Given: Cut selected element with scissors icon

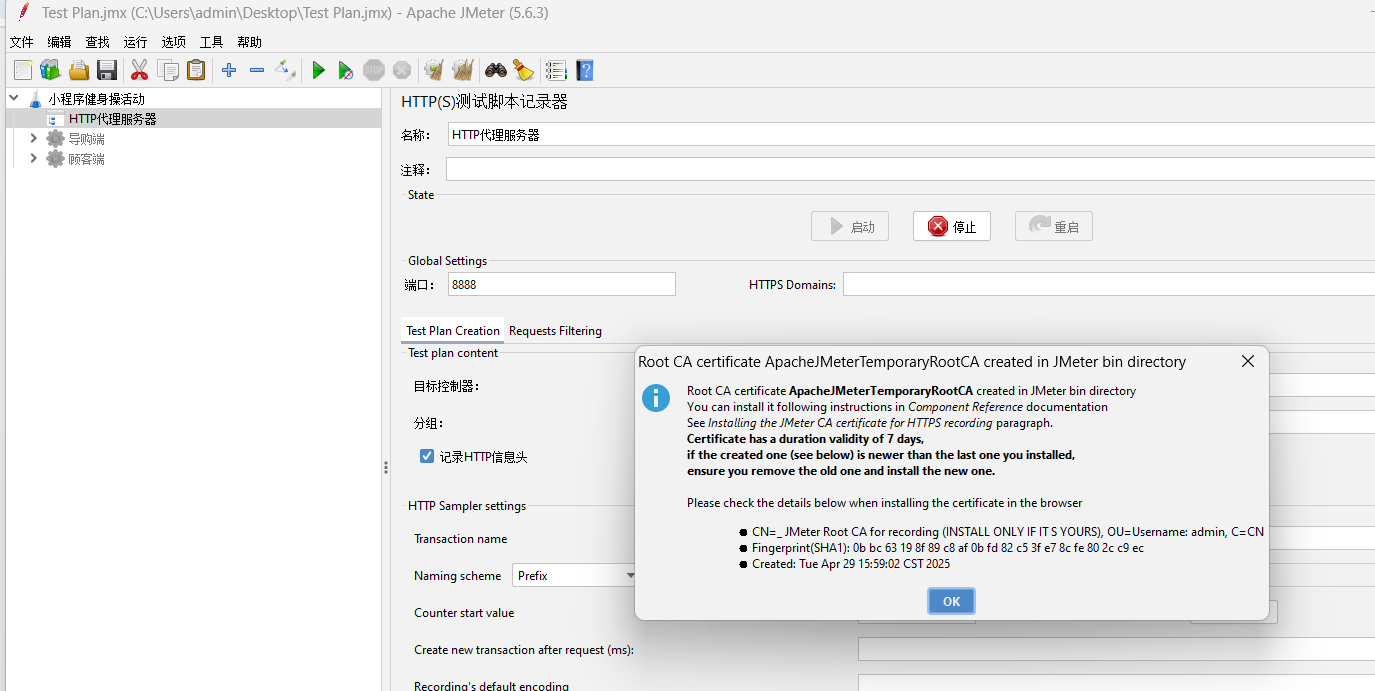Looking at the screenshot, I should click(139, 70).
